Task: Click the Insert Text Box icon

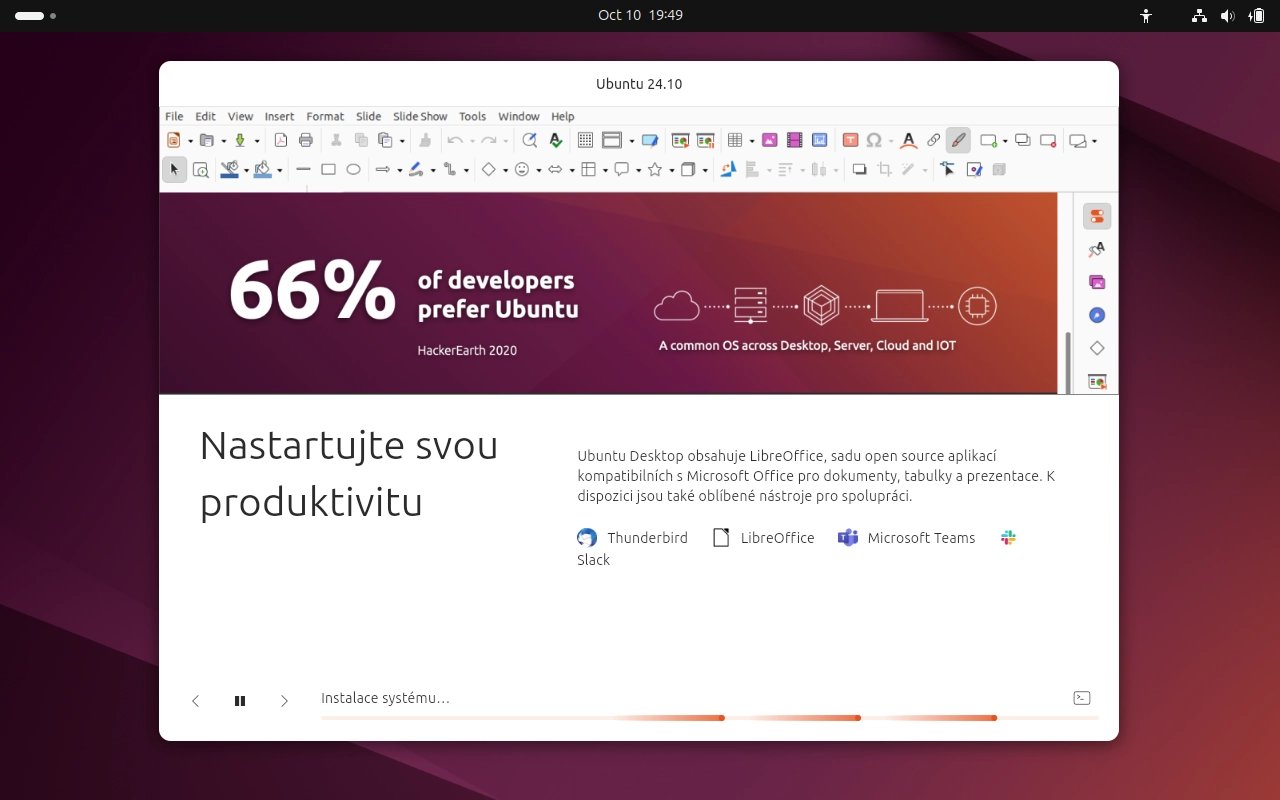Action: pos(850,140)
